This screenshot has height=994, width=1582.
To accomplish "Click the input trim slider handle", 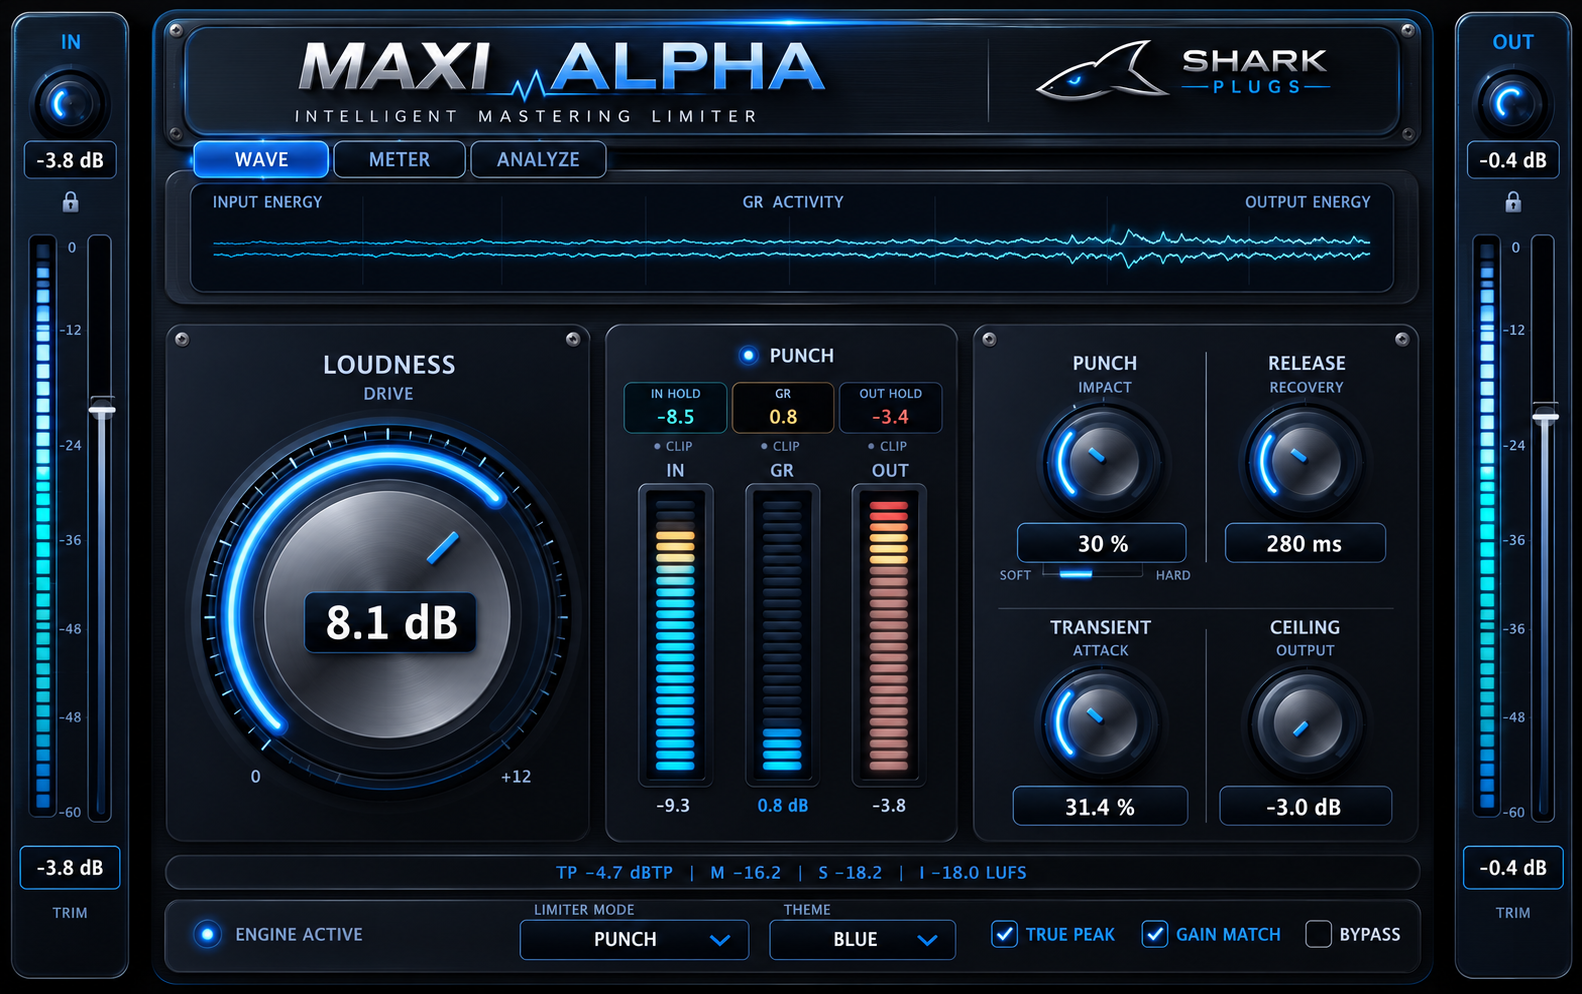I will point(102,409).
